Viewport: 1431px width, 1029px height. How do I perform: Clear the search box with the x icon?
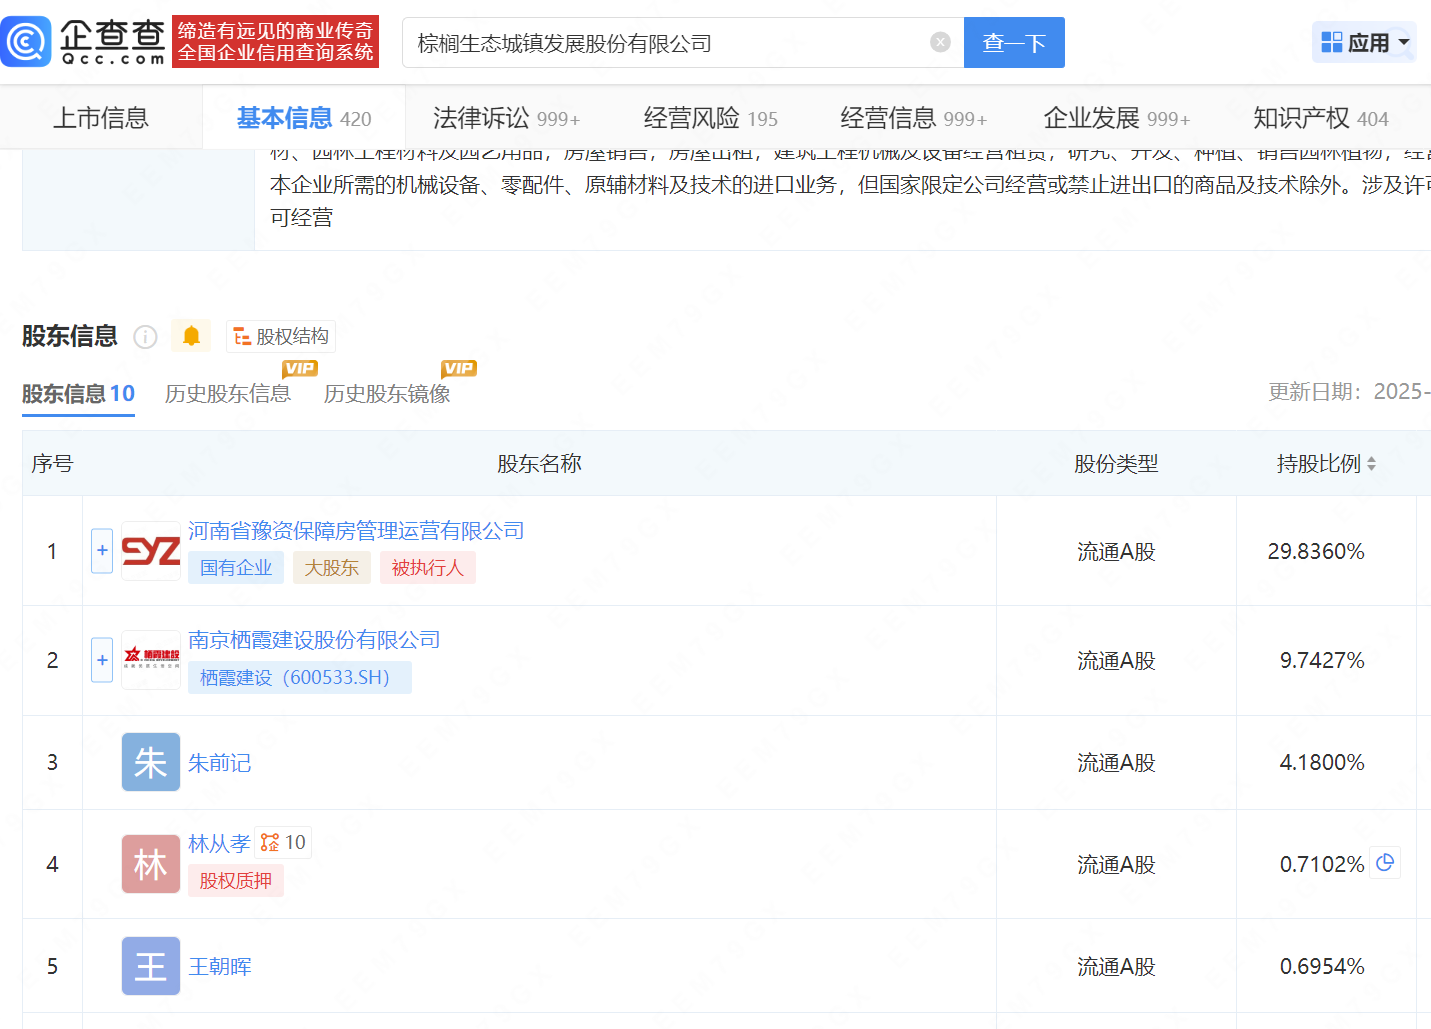tap(939, 41)
